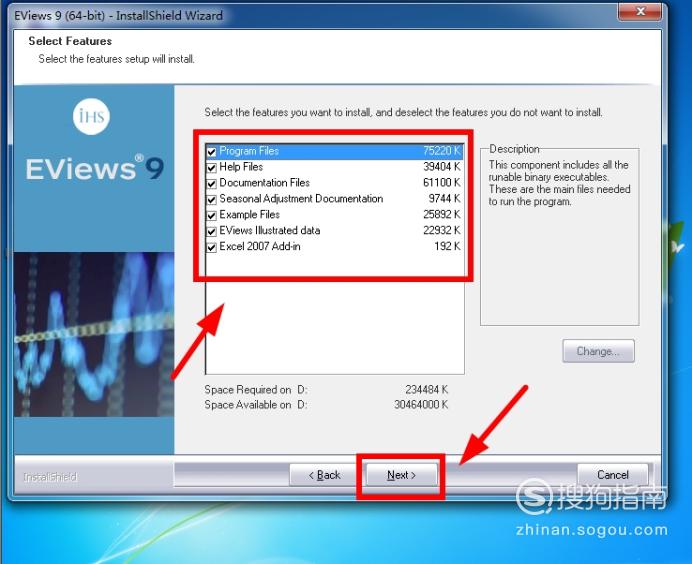692x564 pixels.
Task: Click the 39404 K size value
Action: [x=442, y=167]
